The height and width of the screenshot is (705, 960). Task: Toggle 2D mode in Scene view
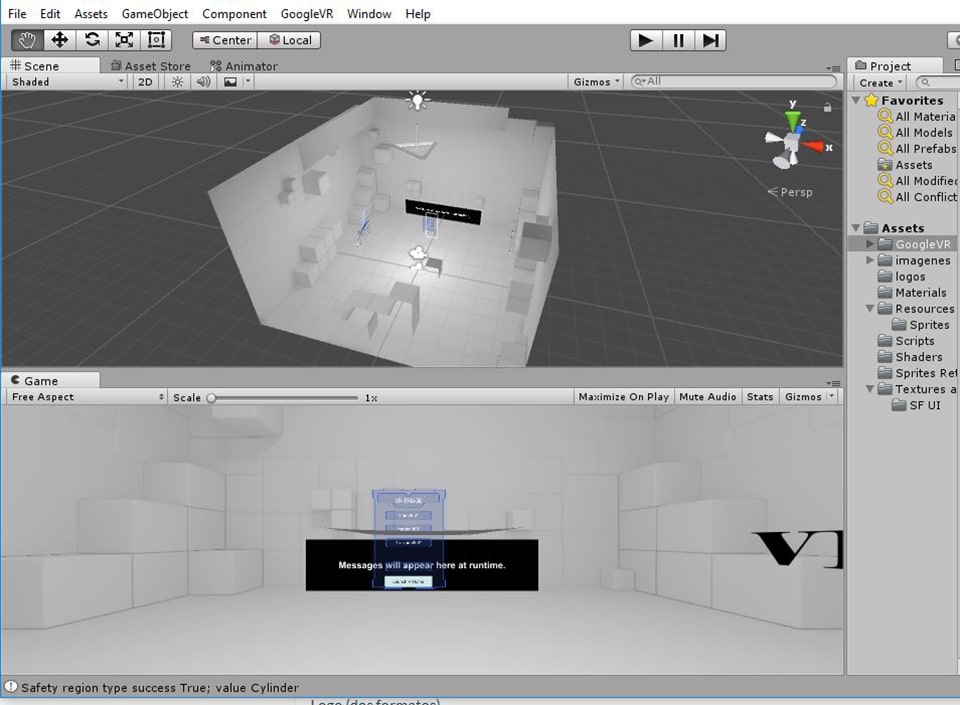144,82
